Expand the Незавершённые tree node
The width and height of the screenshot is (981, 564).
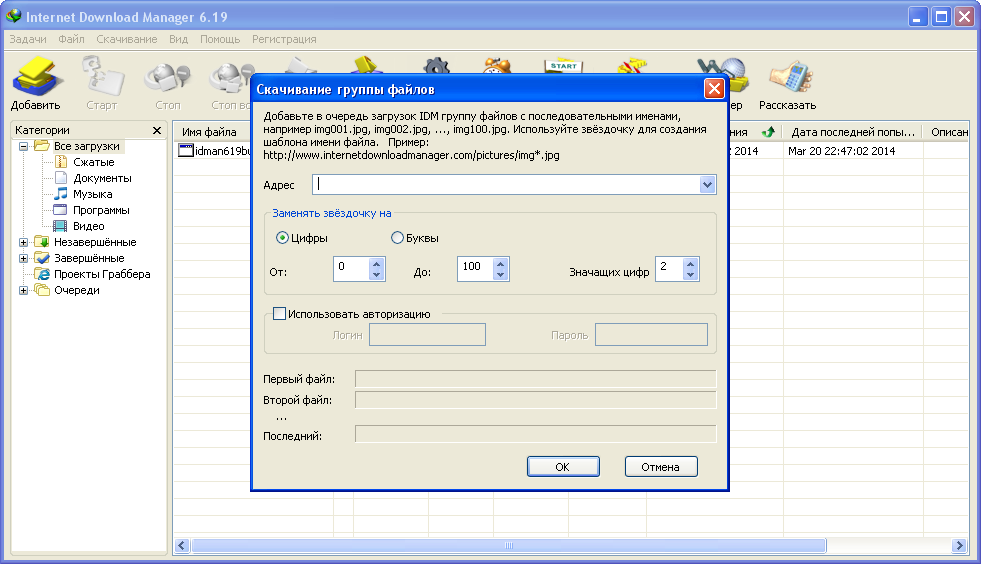tap(23, 242)
